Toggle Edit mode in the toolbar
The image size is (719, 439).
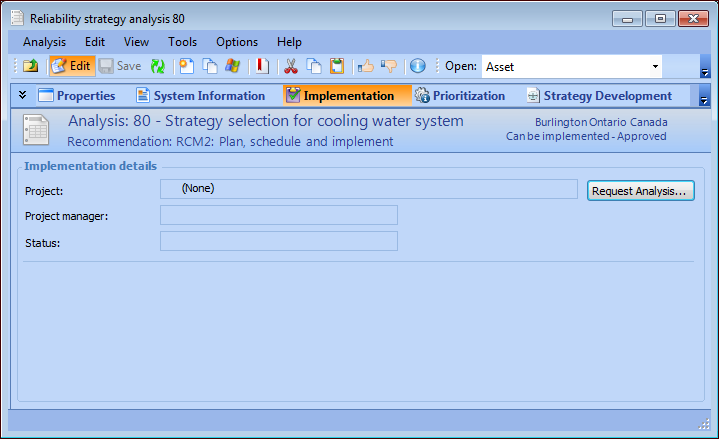(x=72, y=66)
